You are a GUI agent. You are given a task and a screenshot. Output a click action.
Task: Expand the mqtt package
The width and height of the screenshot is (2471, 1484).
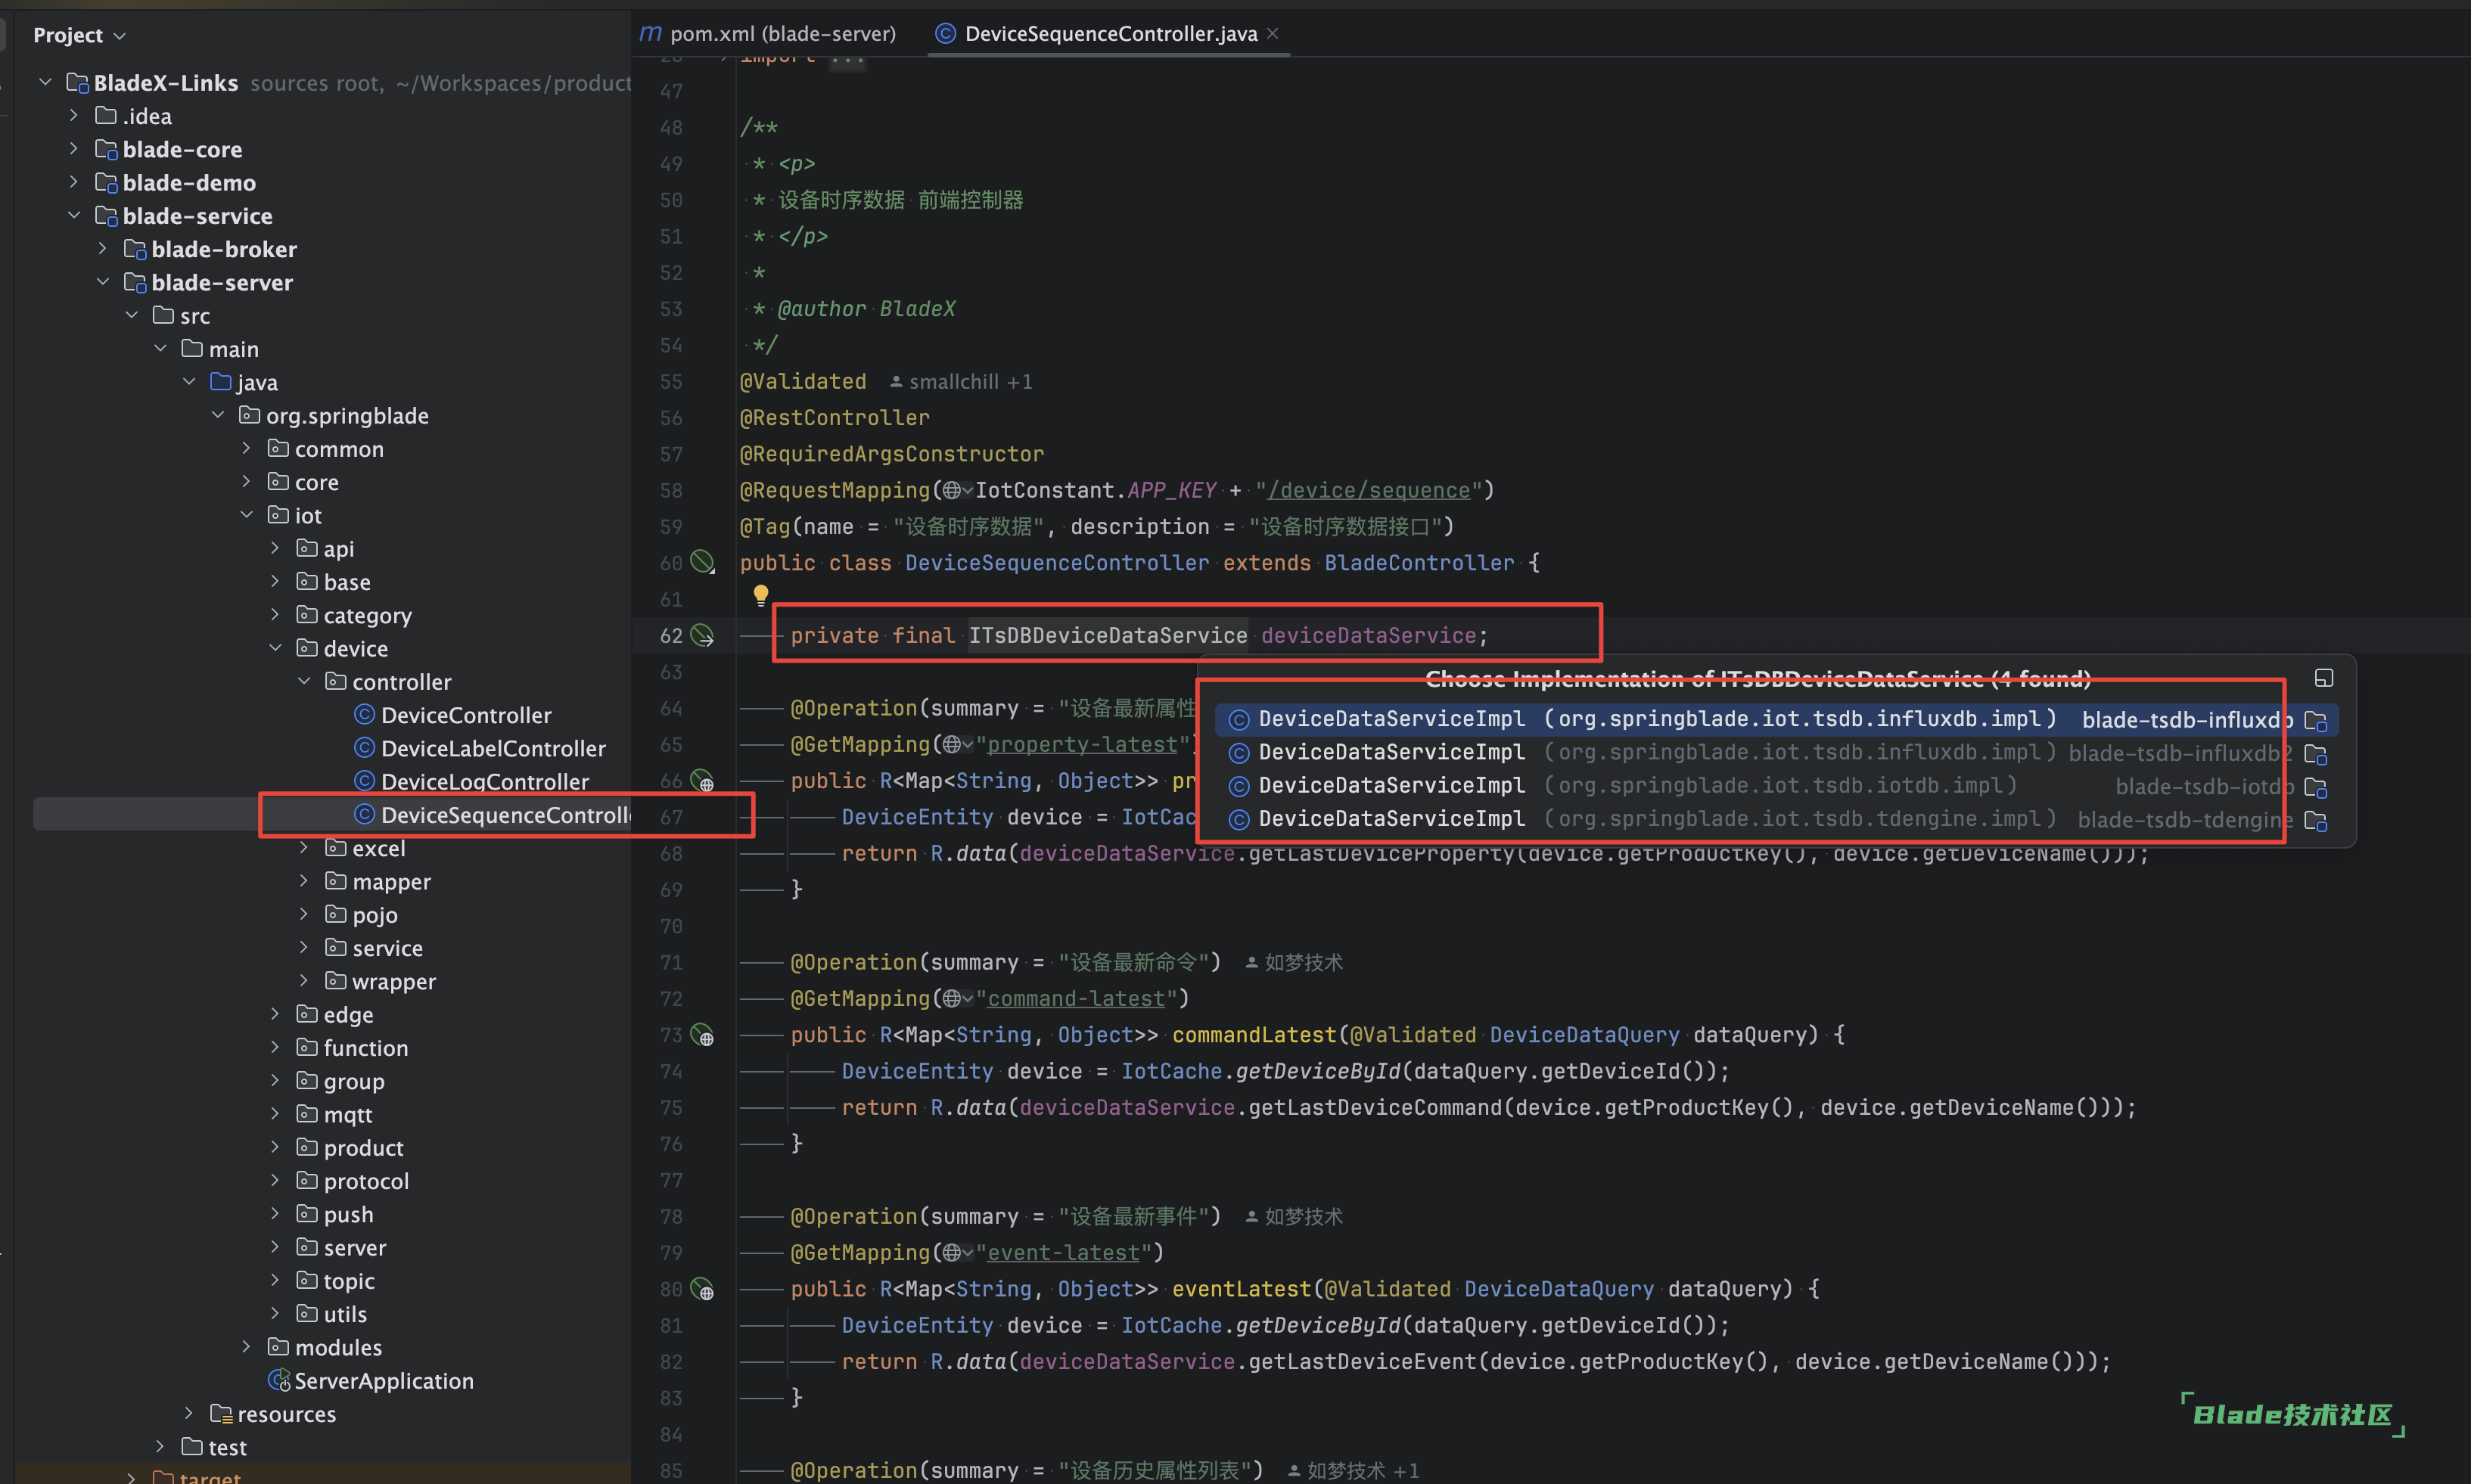click(275, 1114)
